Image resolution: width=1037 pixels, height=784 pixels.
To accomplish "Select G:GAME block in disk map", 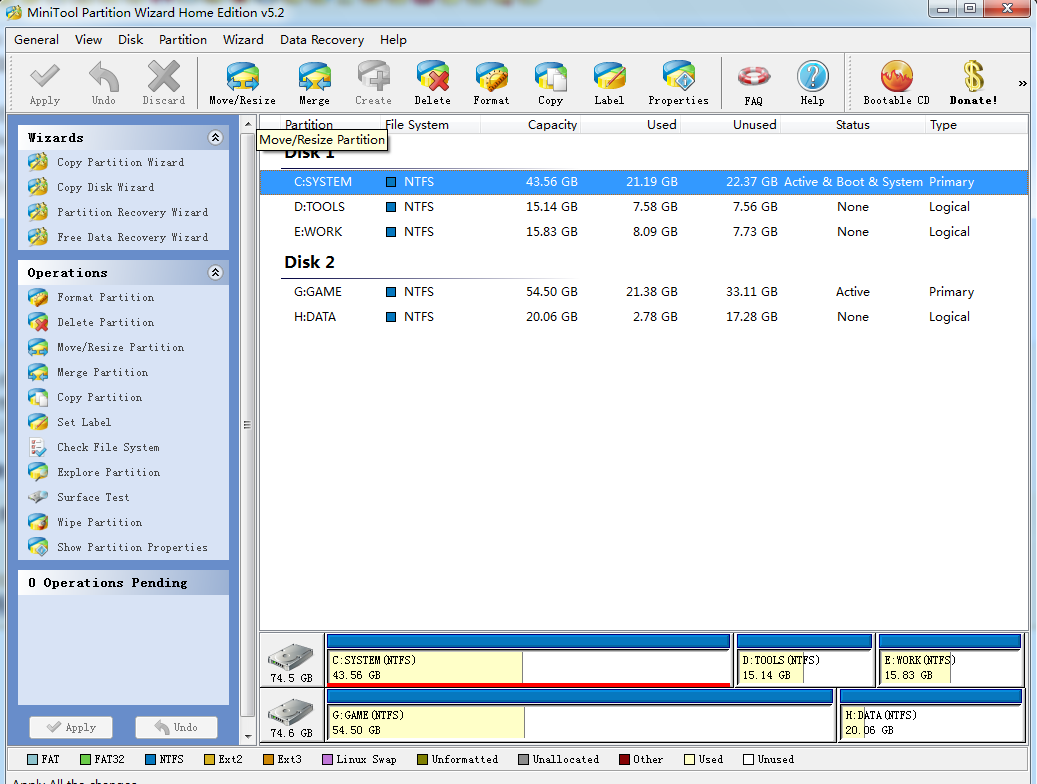I will pos(580,715).
